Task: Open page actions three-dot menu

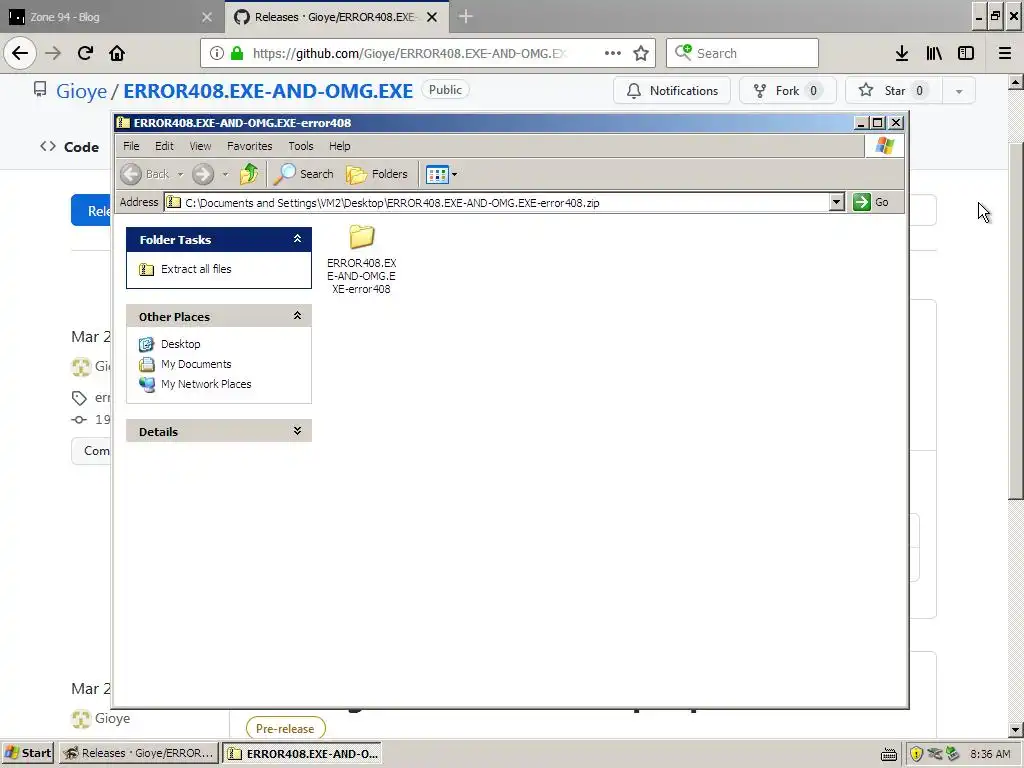Action: pyautogui.click(x=613, y=53)
